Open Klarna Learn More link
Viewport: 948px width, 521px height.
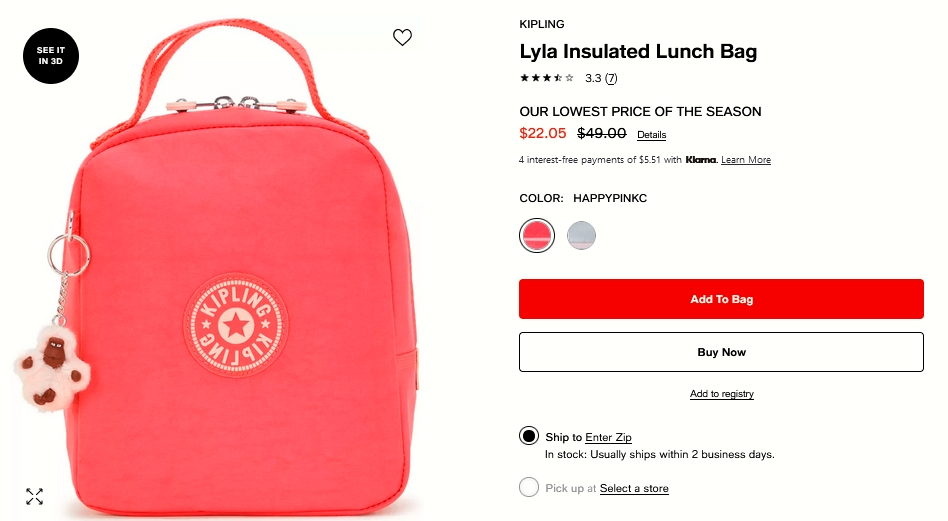pyautogui.click(x=746, y=160)
